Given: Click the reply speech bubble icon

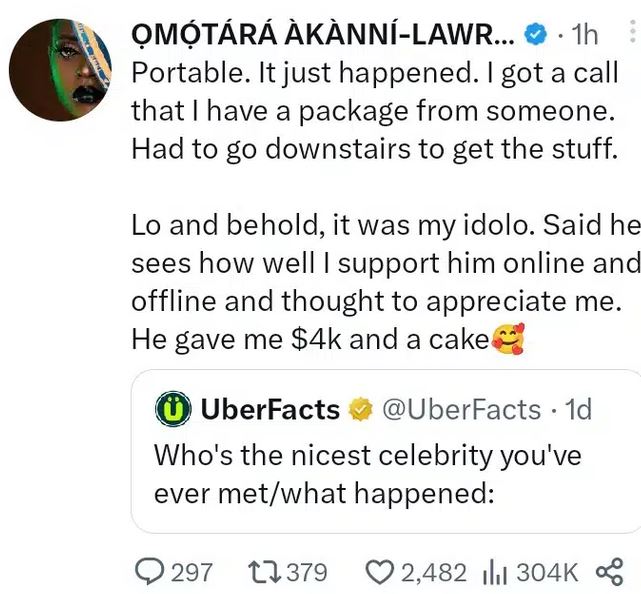Looking at the screenshot, I should pos(150,571).
